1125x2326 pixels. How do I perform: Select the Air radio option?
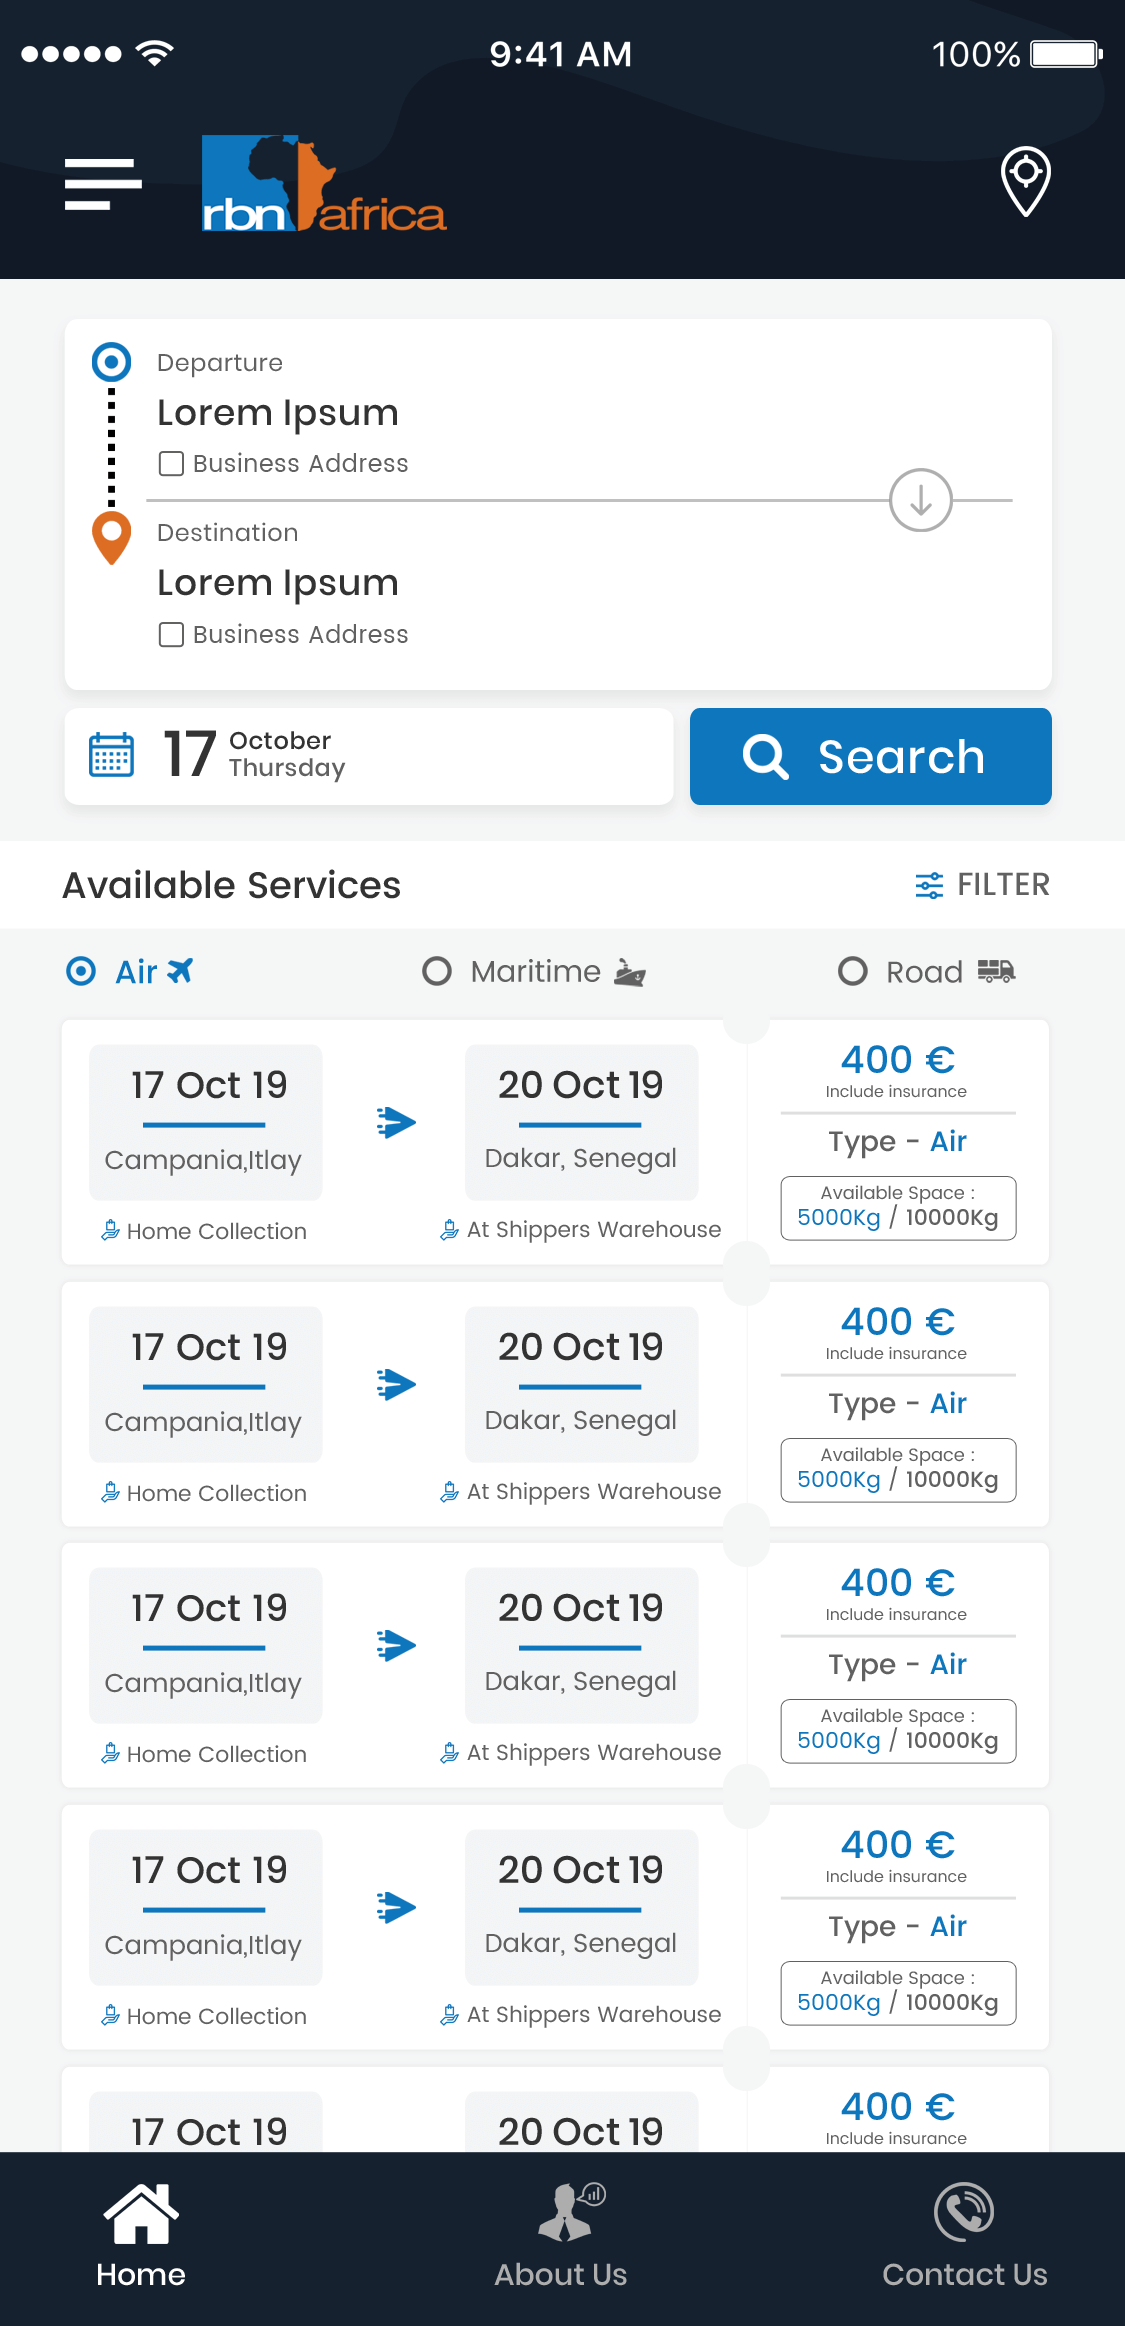[x=81, y=971]
